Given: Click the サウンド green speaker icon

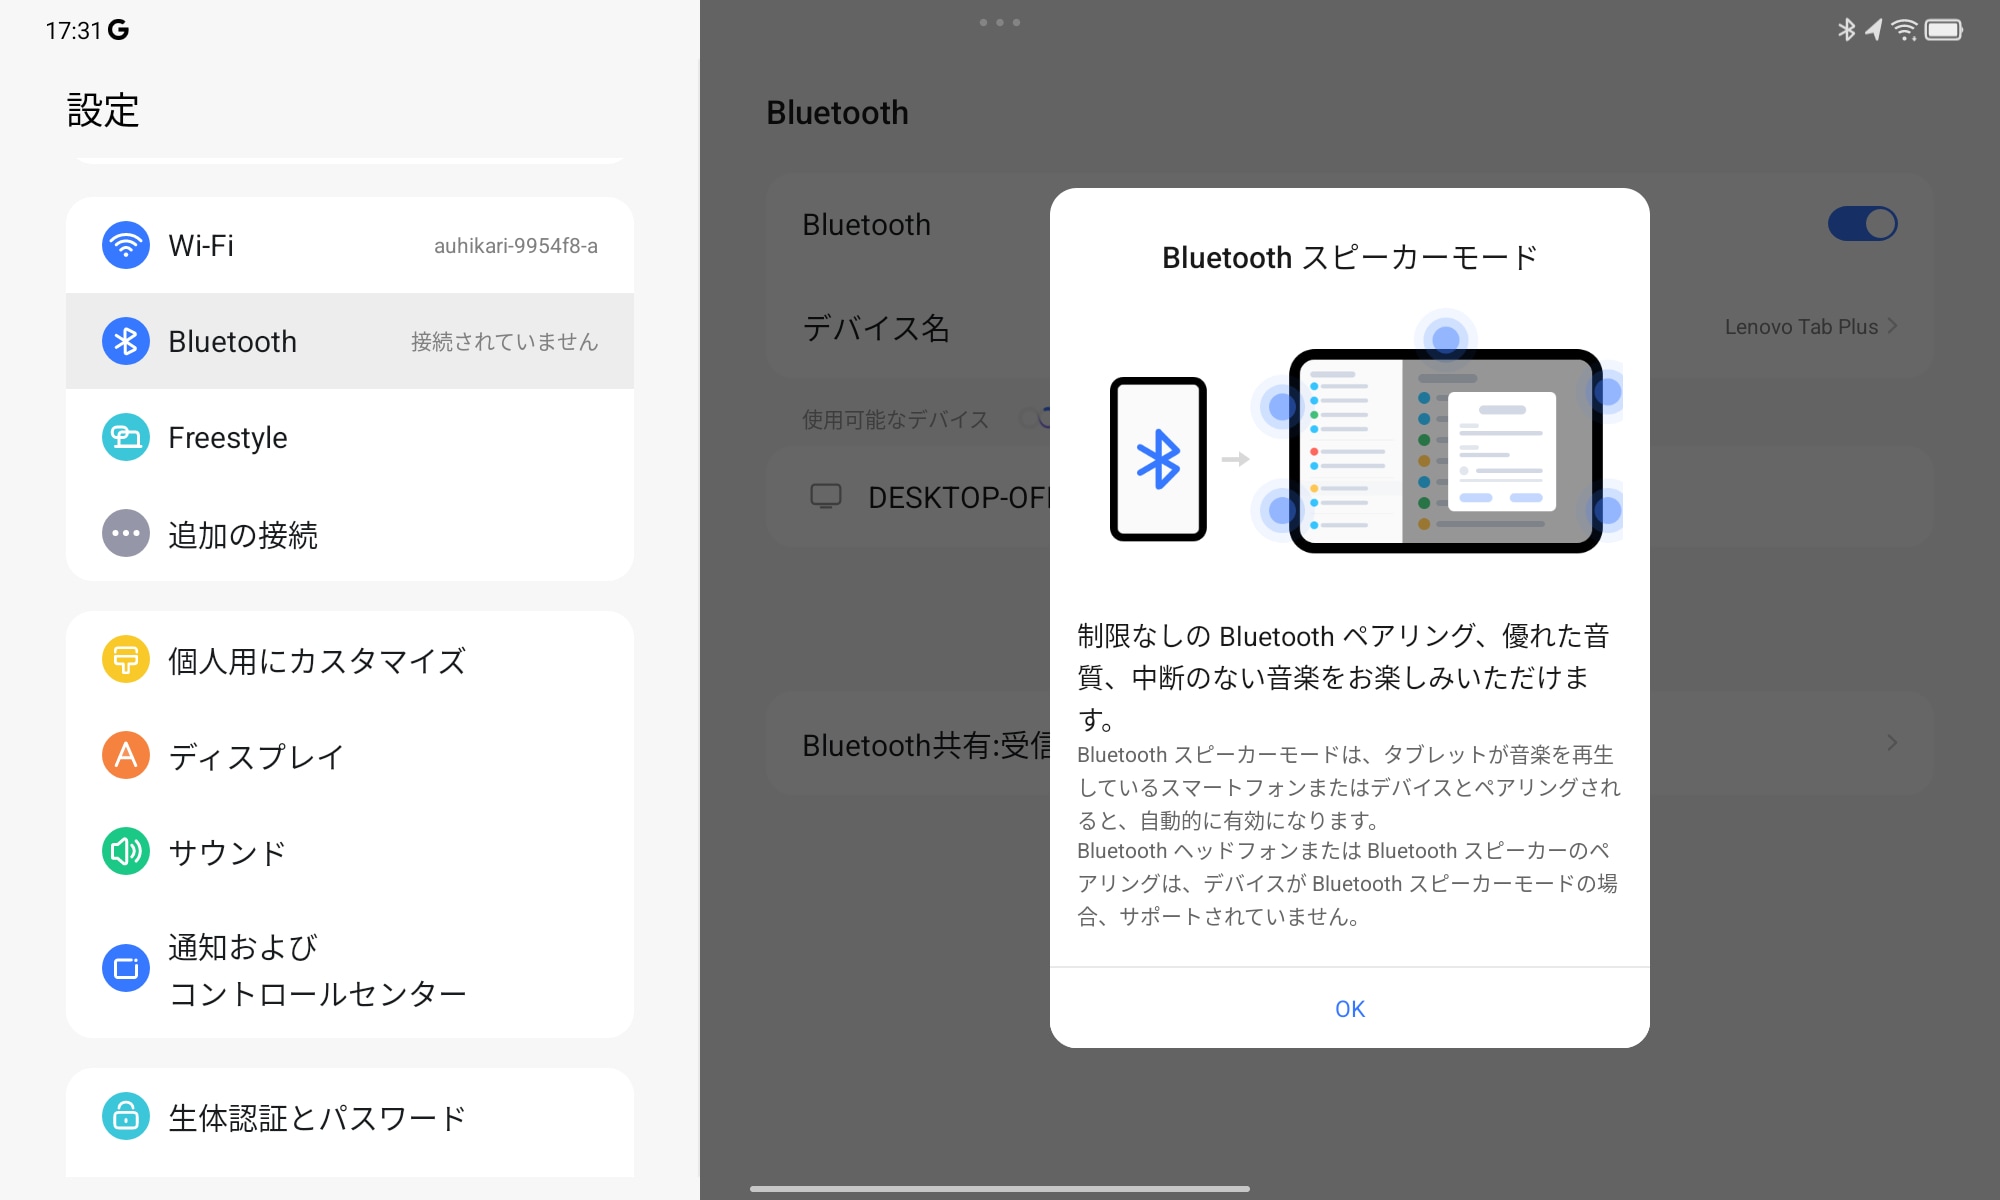Looking at the screenshot, I should point(126,851).
